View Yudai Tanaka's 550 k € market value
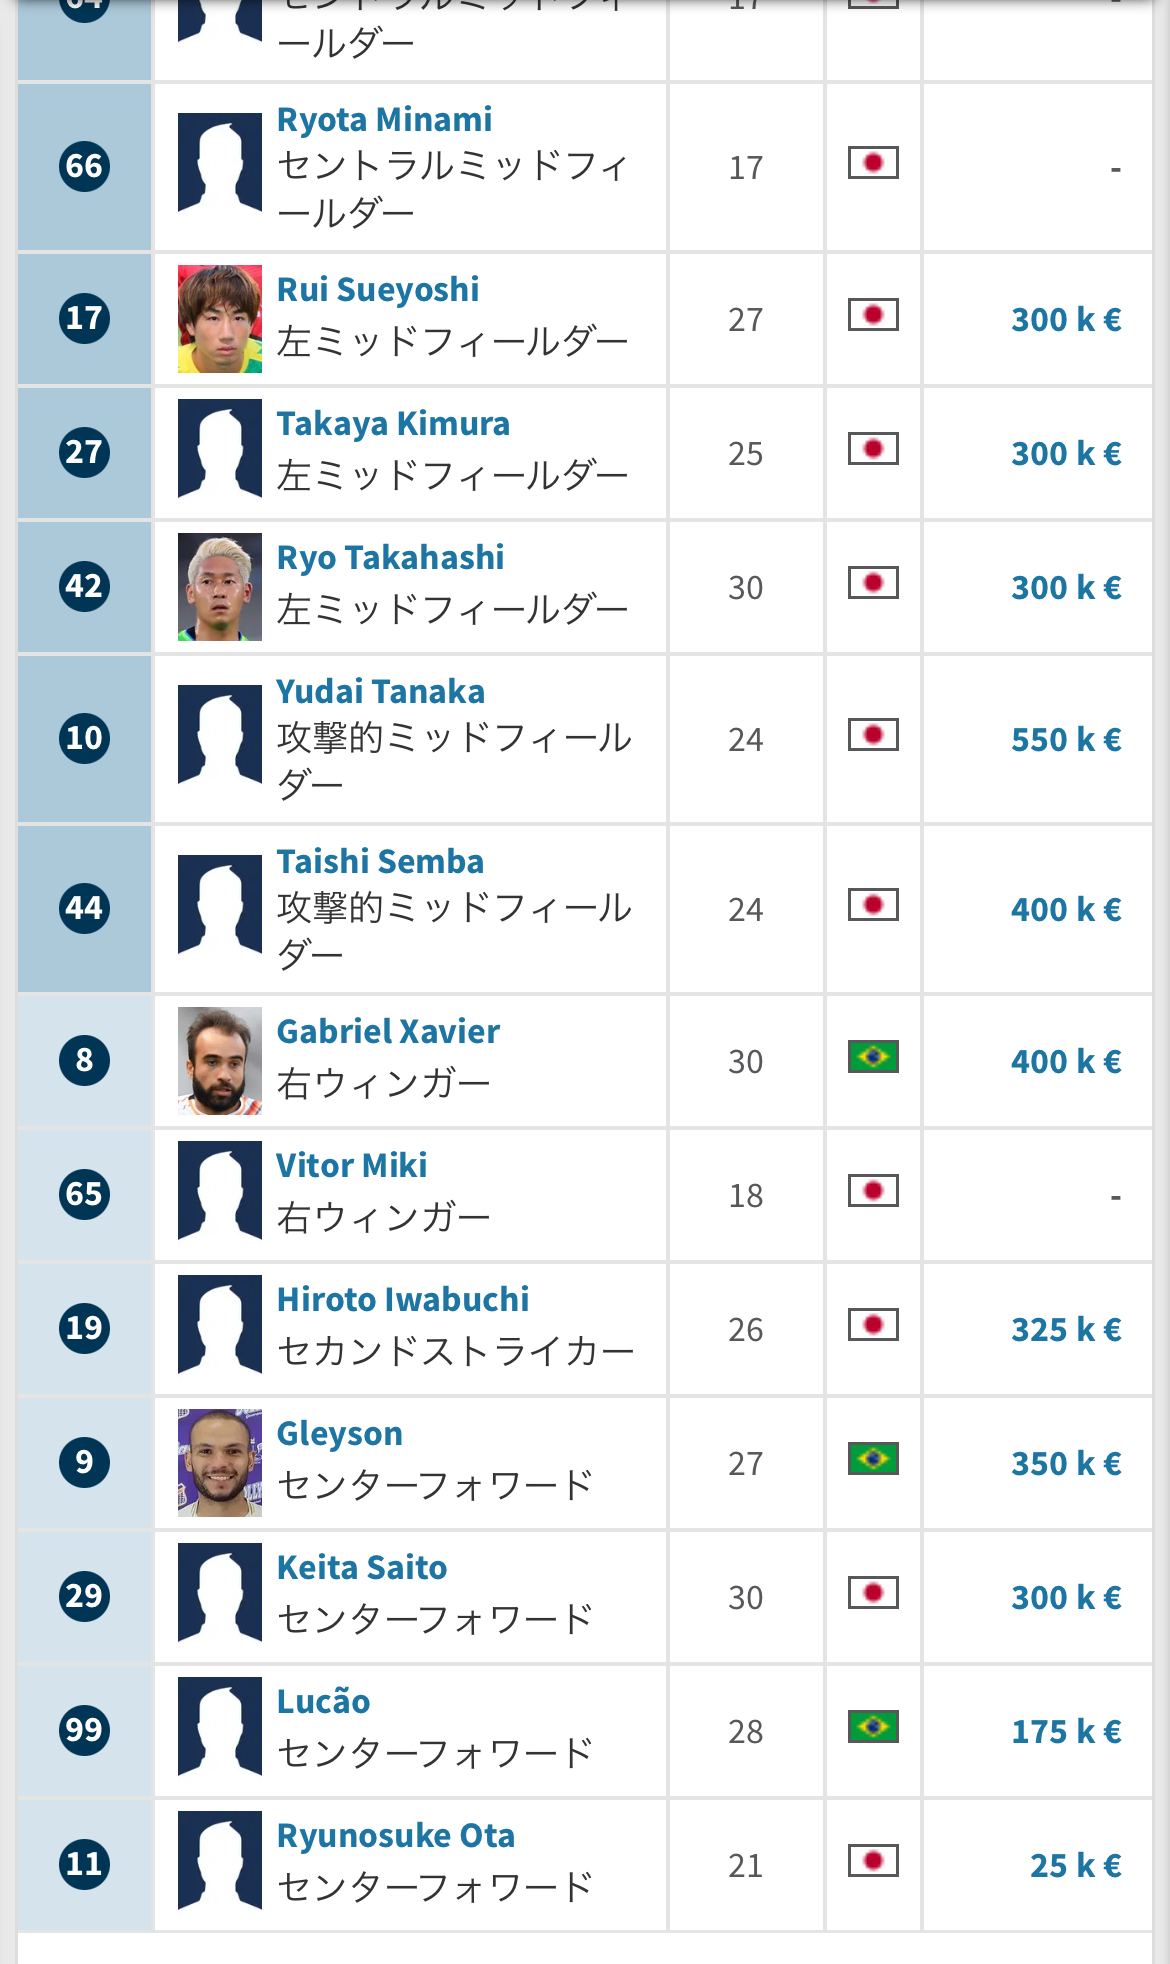The image size is (1170, 1964). coord(1066,739)
